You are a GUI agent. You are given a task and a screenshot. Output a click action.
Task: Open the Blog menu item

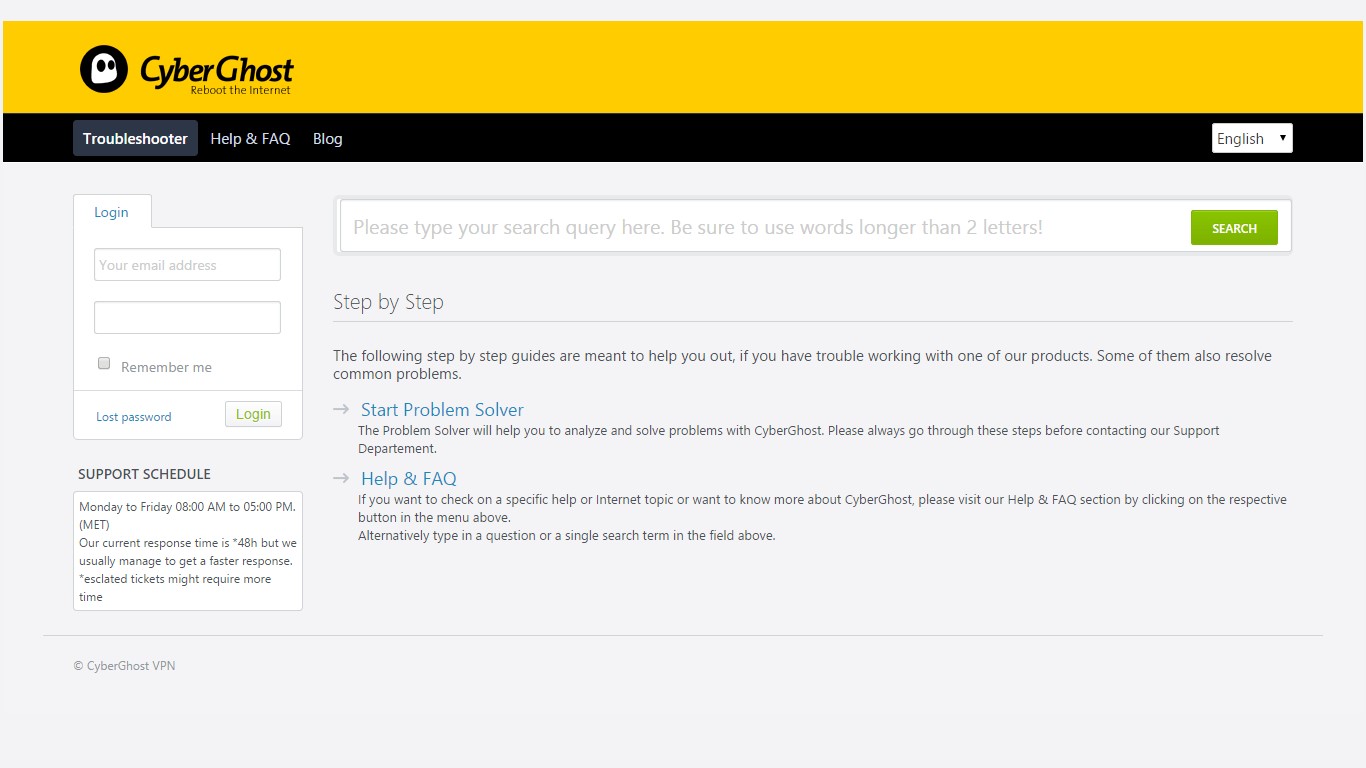tap(327, 138)
